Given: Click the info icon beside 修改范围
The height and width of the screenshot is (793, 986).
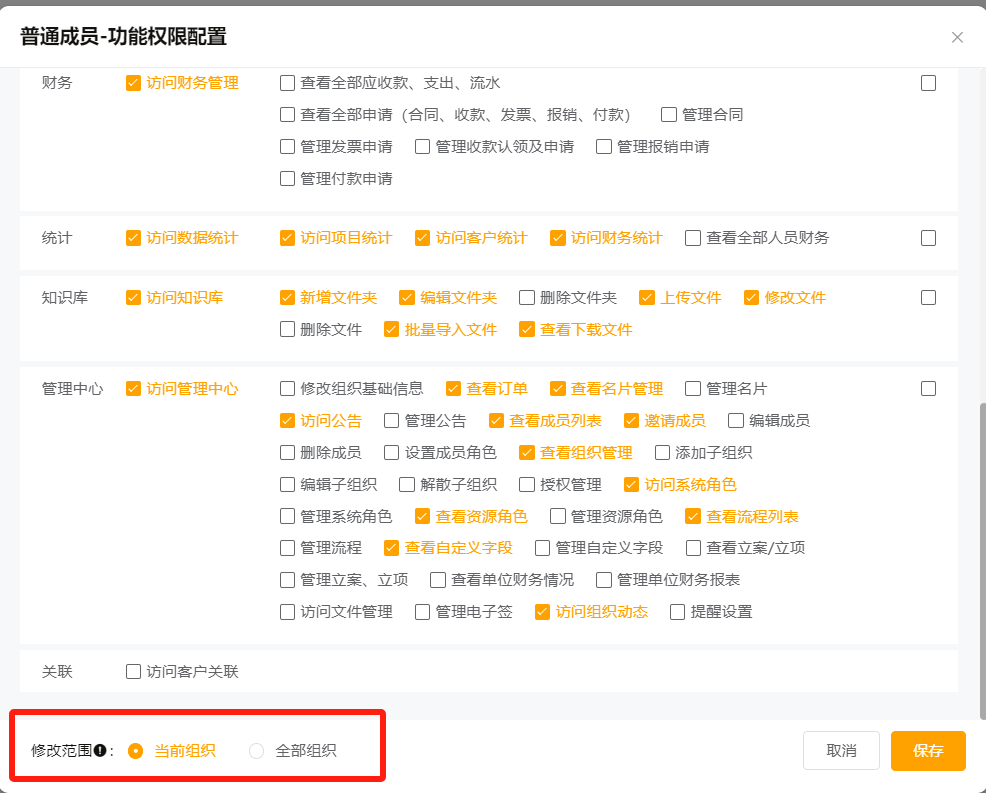Looking at the screenshot, I should [100, 751].
